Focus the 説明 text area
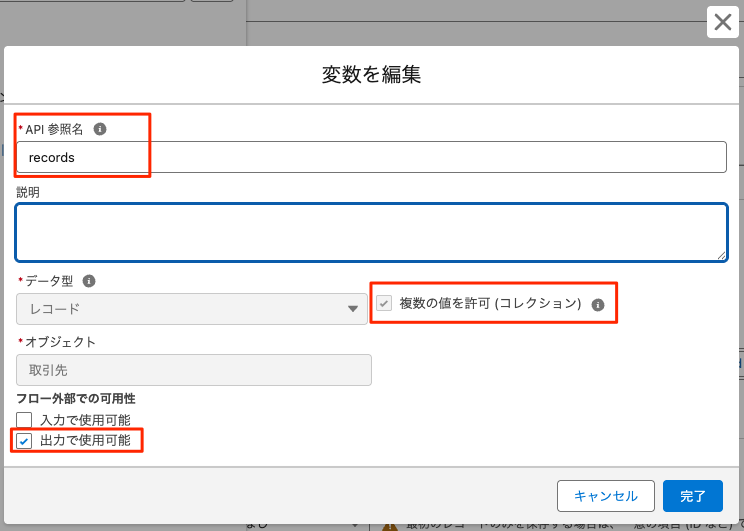Screen dimensions: 744x531 pos(370,232)
